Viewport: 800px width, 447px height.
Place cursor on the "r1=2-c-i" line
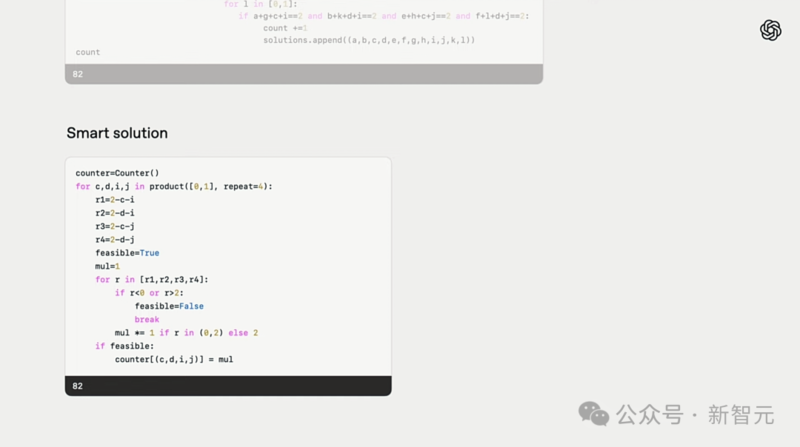115,200
